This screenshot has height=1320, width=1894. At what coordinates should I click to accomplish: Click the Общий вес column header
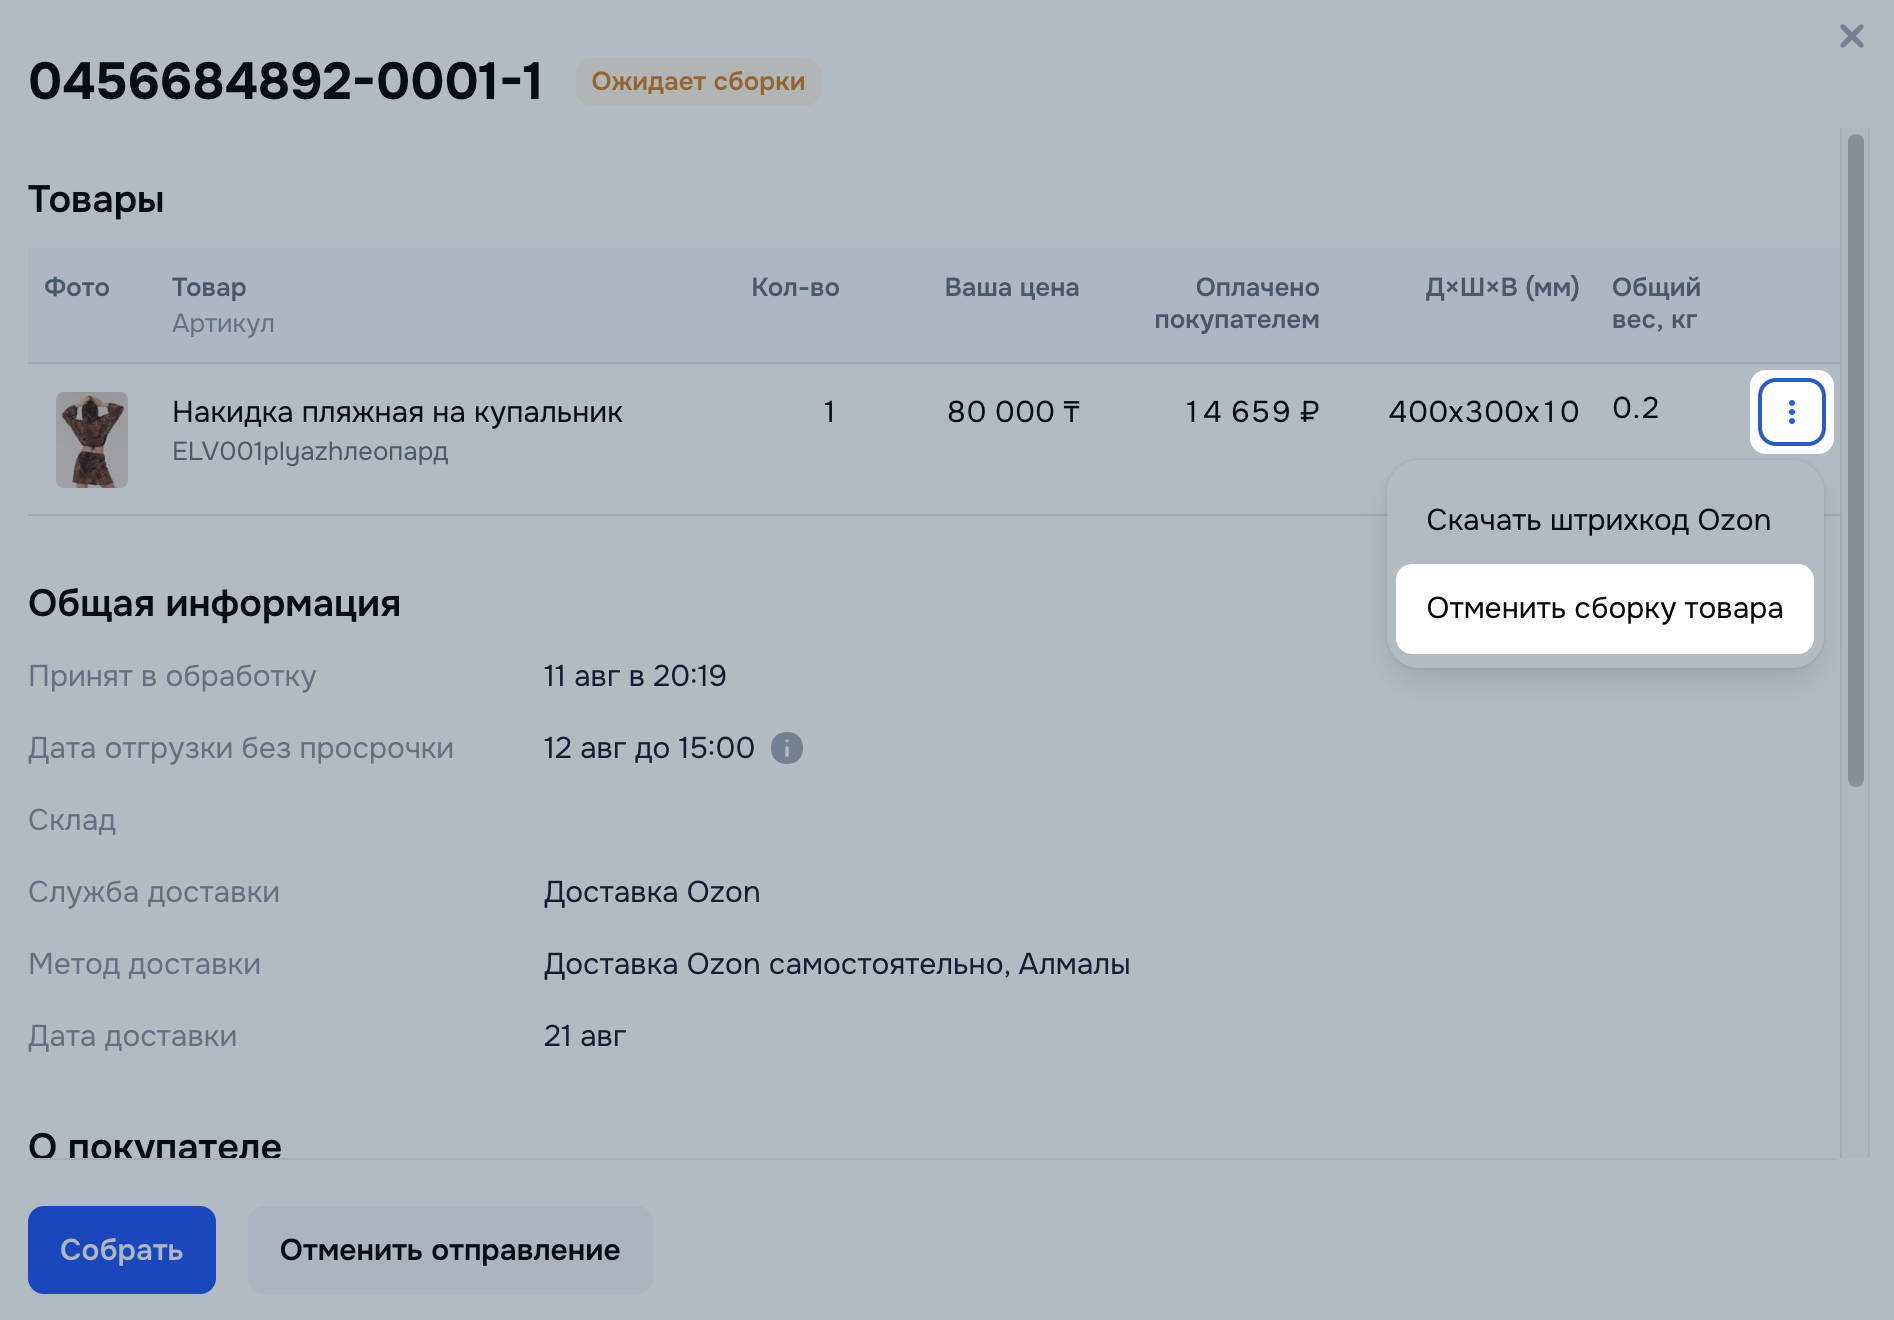(x=1656, y=303)
